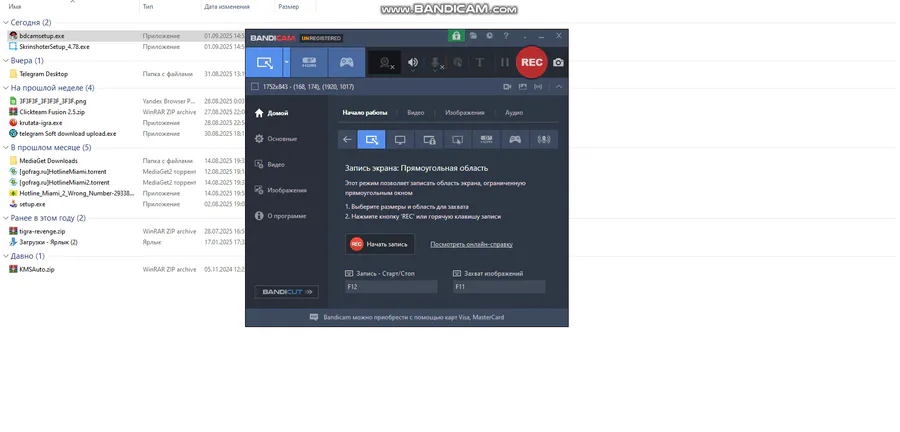Select MediaGet Downloads folder
This screenshot has height=432, width=900.
click(x=48, y=161)
